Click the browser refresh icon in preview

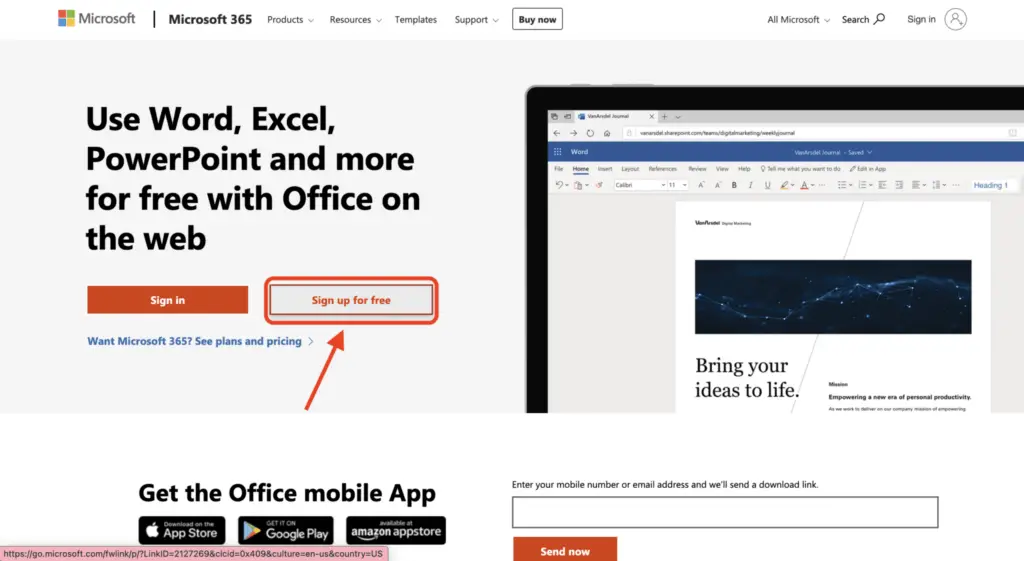(590, 133)
